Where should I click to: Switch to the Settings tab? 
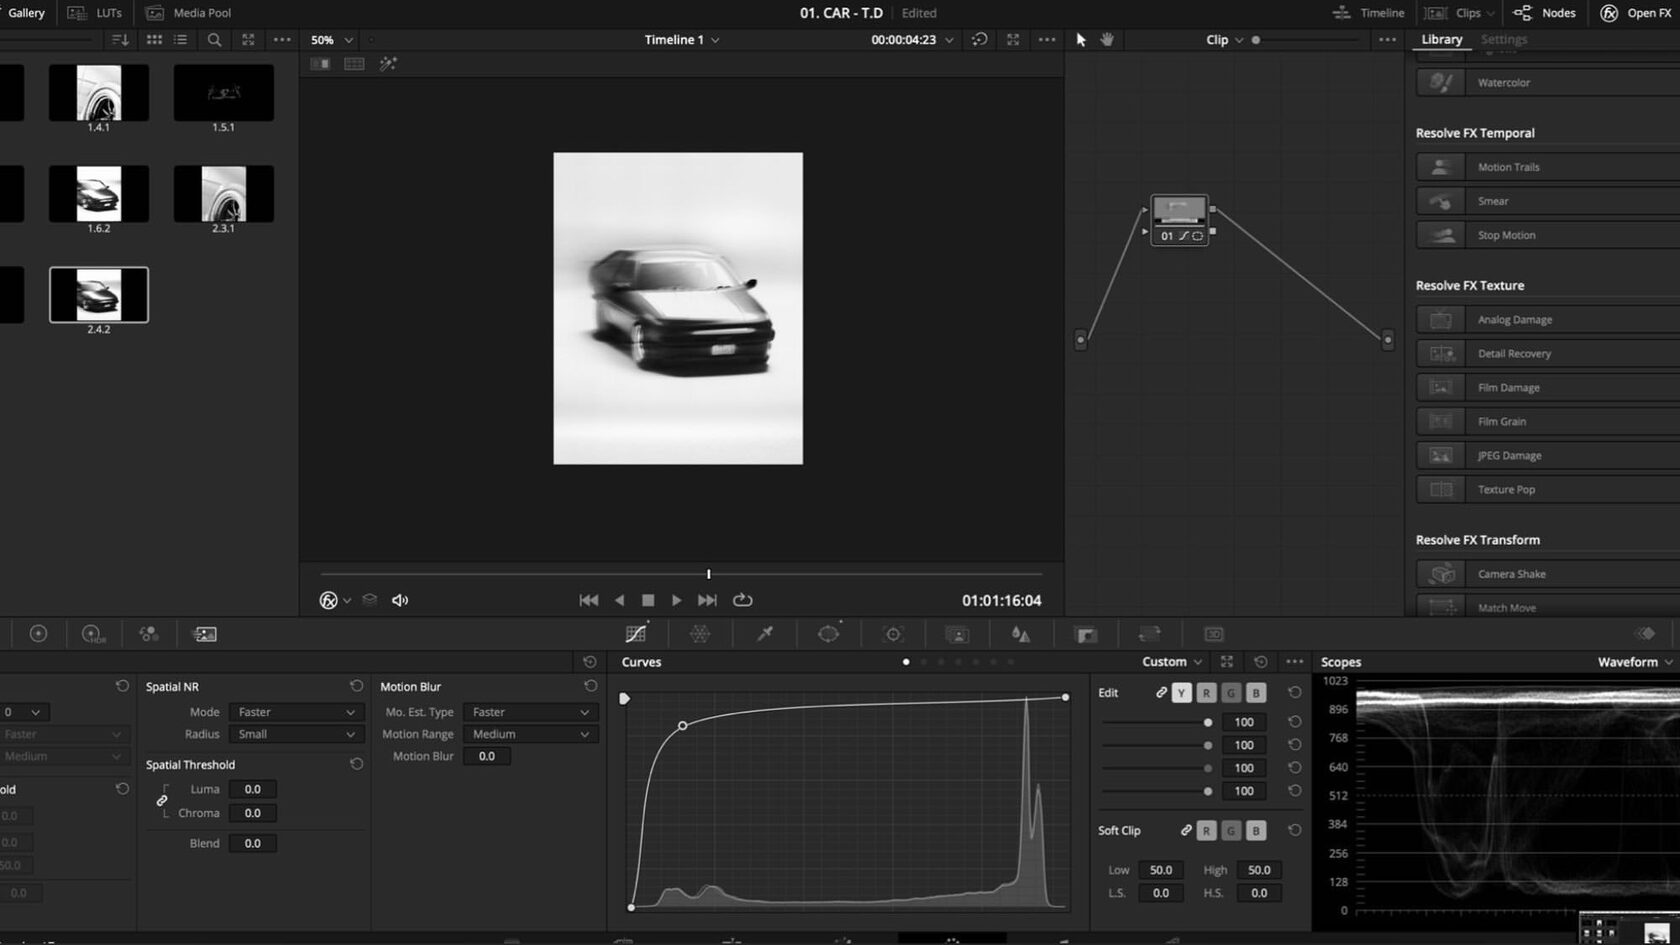(x=1503, y=40)
